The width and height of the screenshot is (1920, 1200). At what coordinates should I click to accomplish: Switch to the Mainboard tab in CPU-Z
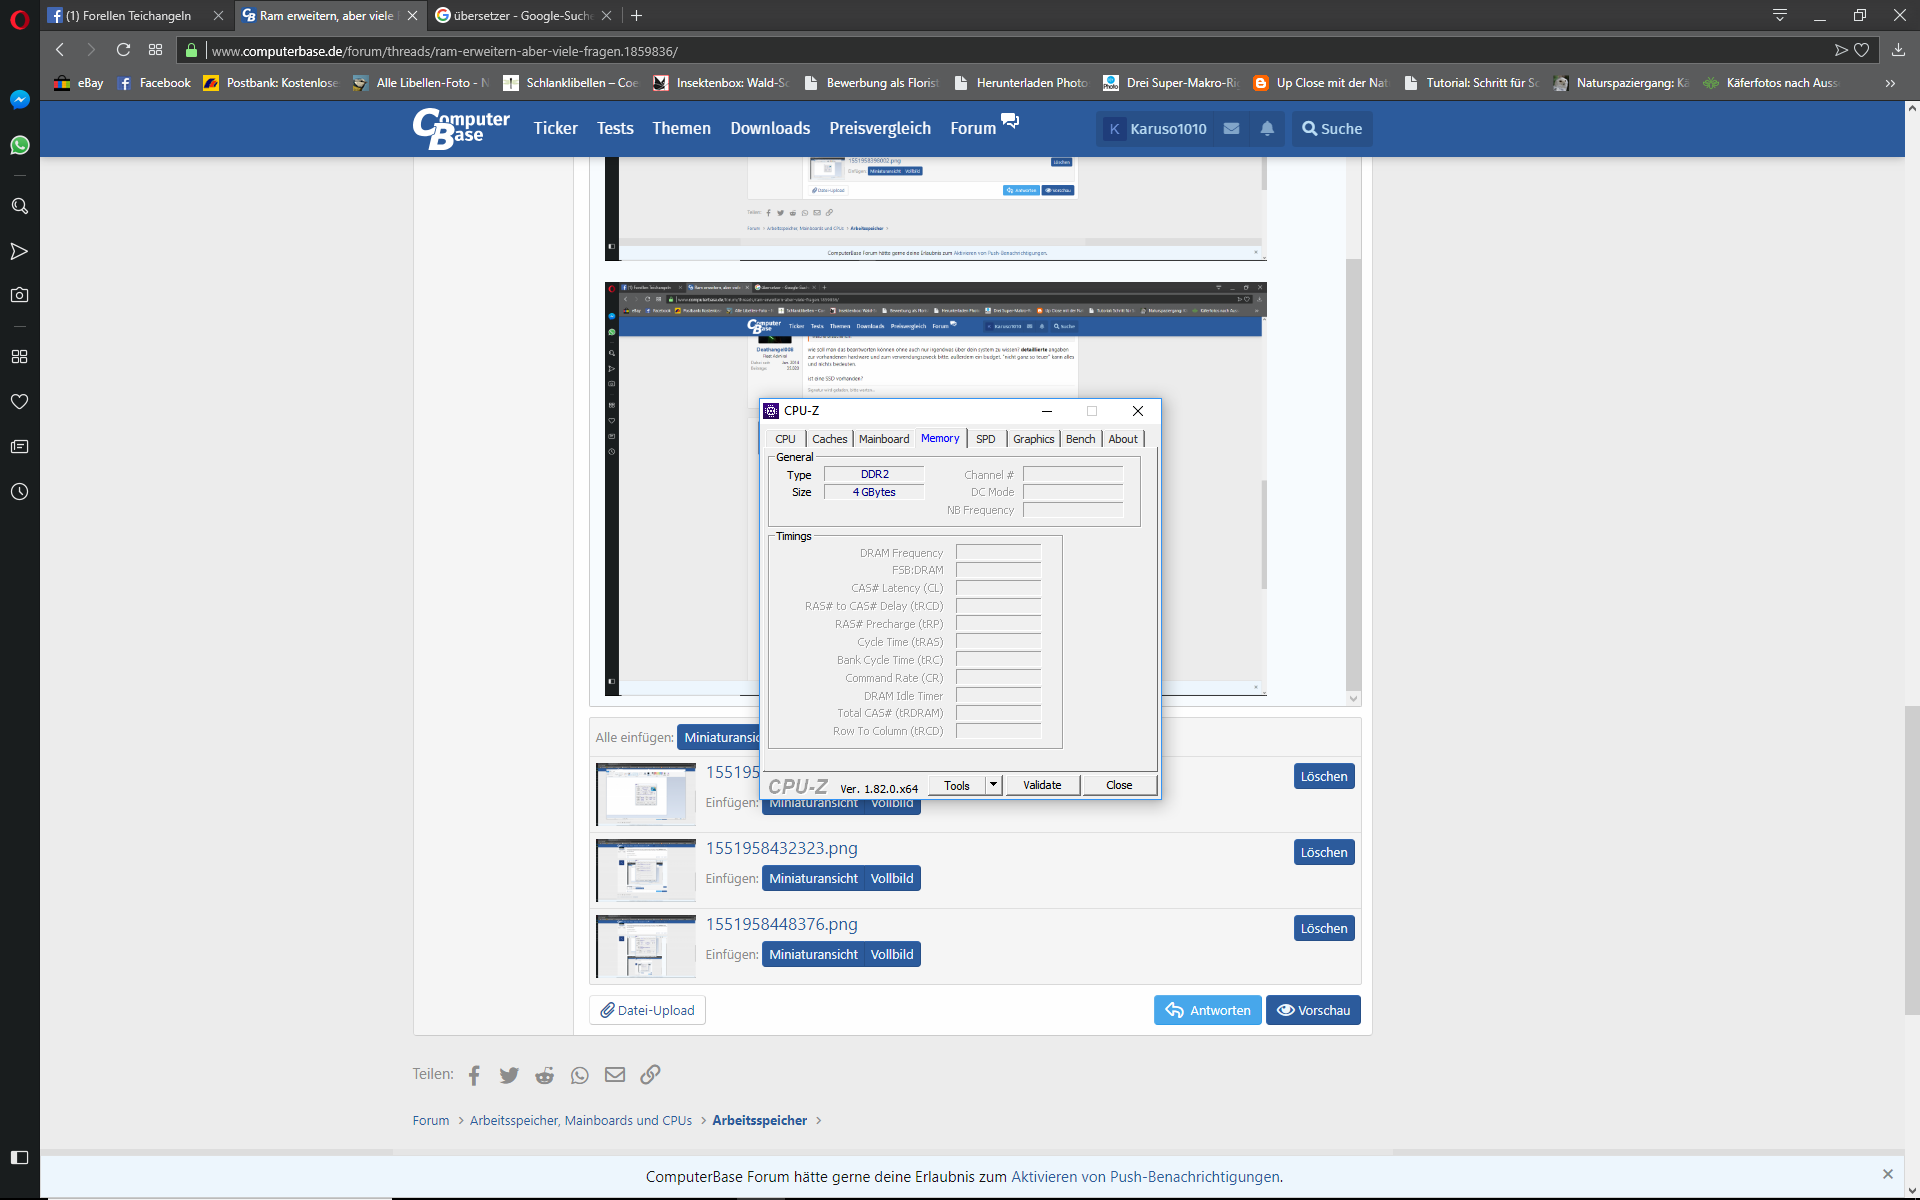click(x=884, y=439)
